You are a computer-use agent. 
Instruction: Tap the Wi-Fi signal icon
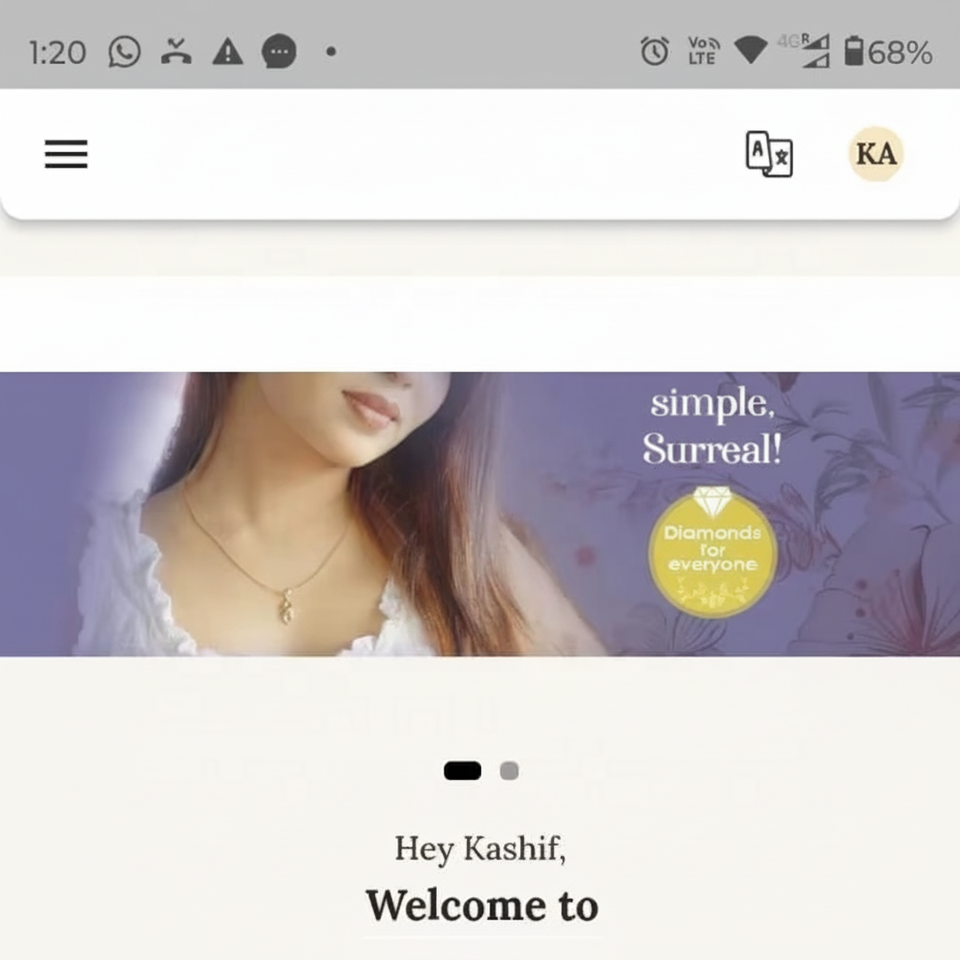point(751,50)
